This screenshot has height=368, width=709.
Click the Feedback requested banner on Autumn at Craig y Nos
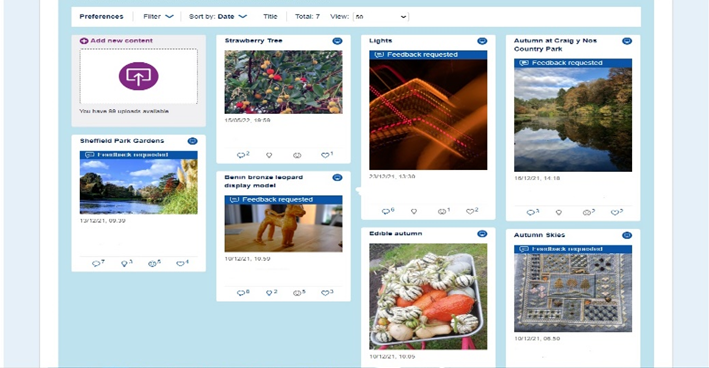[573, 63]
